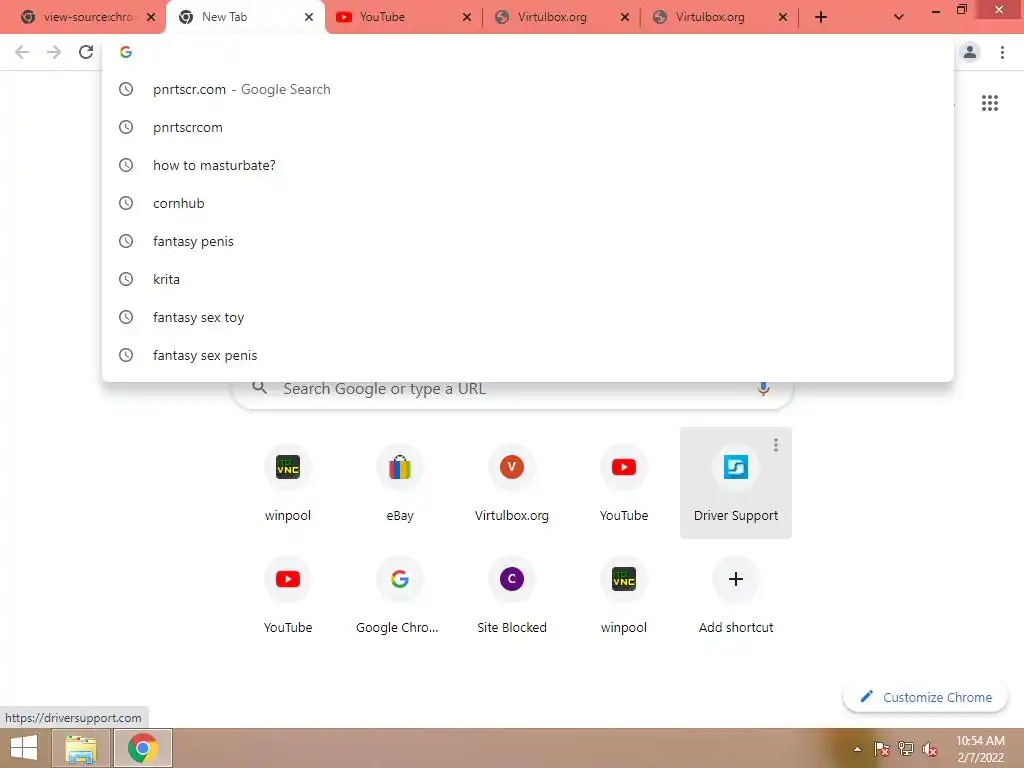Image resolution: width=1024 pixels, height=768 pixels.
Task: Close the New Tab tab
Action: (x=309, y=17)
